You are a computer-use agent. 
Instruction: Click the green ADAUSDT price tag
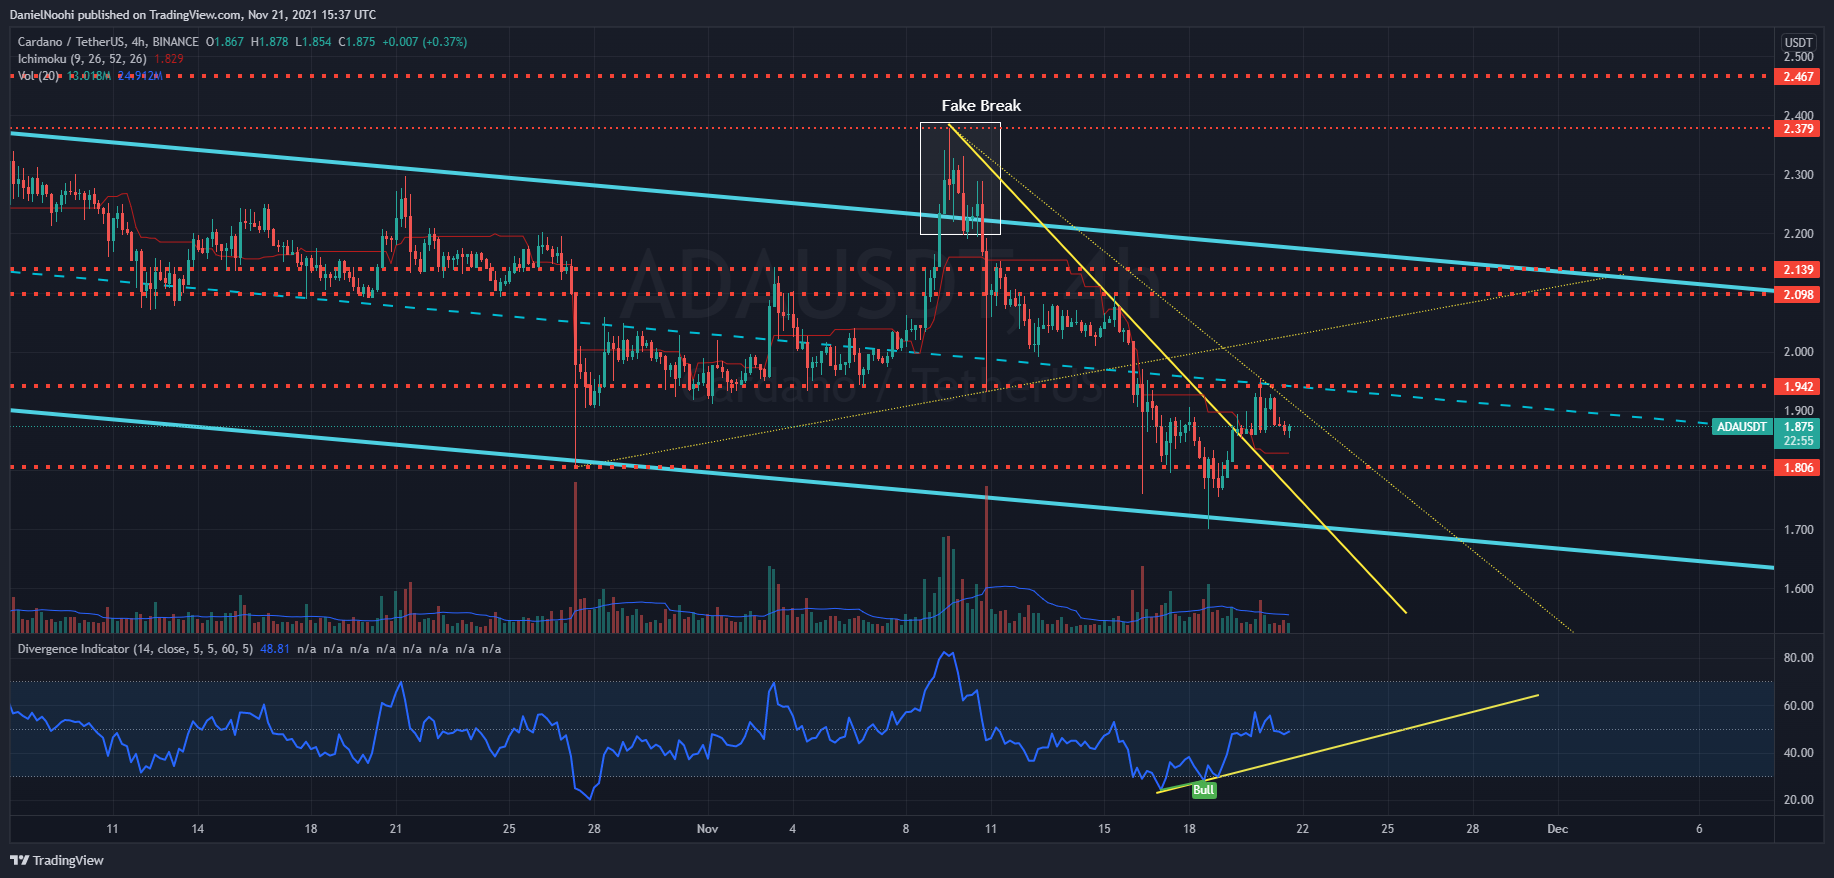[1741, 426]
